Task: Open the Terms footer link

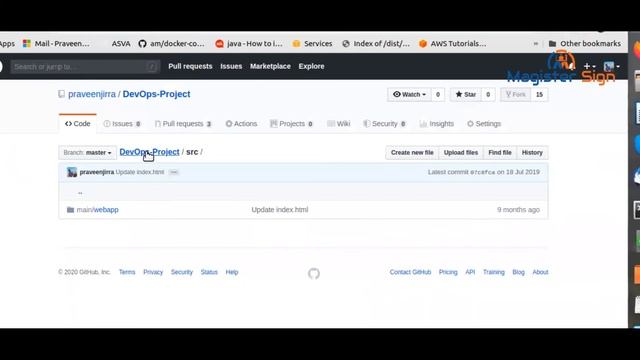Action: 127,272
